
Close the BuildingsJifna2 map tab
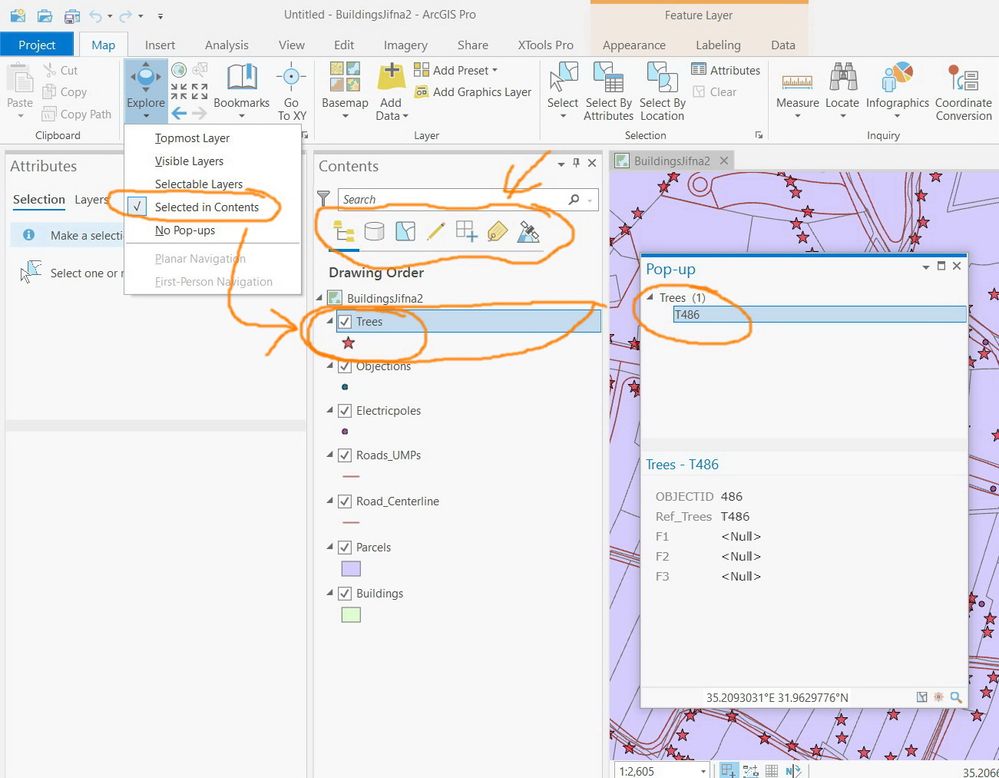[724, 161]
